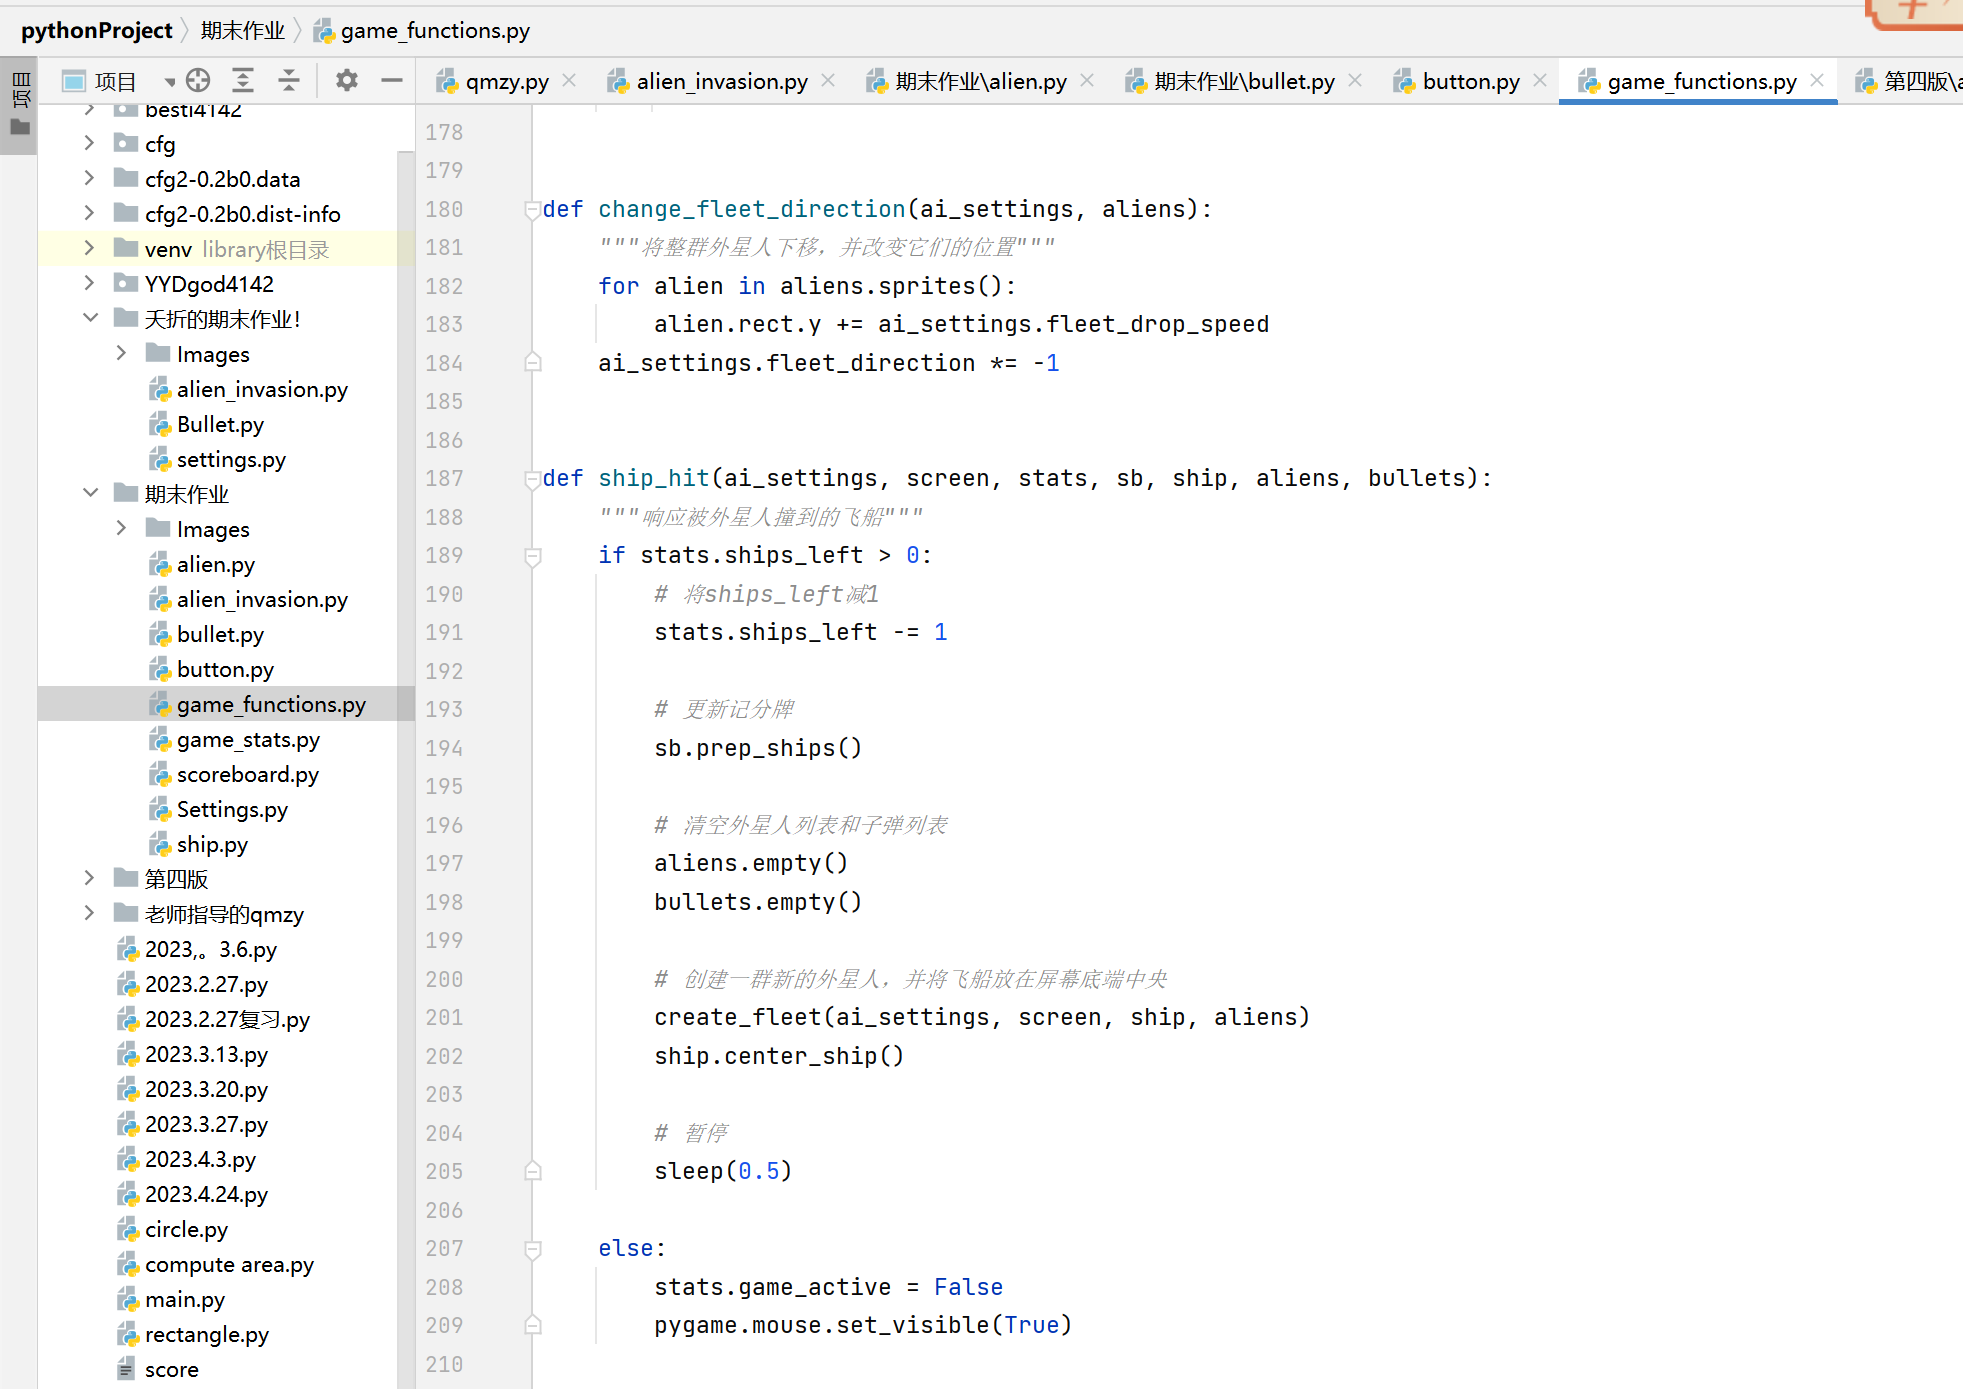Screen dimensions: 1963x1389
Task: Fold ship_hit function at line 187
Action: point(533,478)
